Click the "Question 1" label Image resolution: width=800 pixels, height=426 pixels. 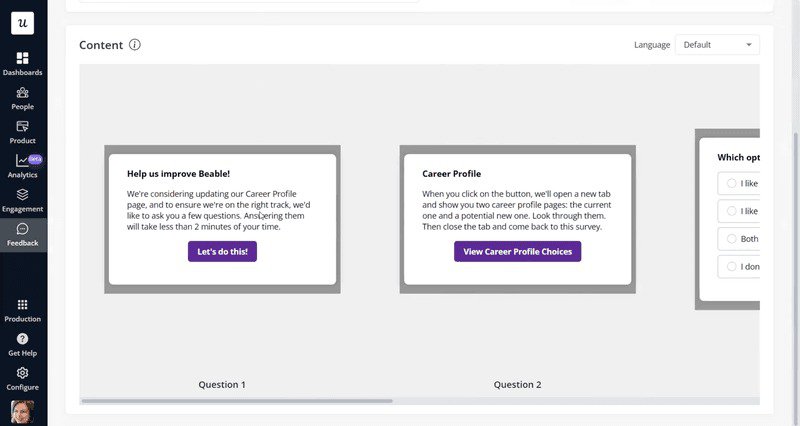click(222, 385)
